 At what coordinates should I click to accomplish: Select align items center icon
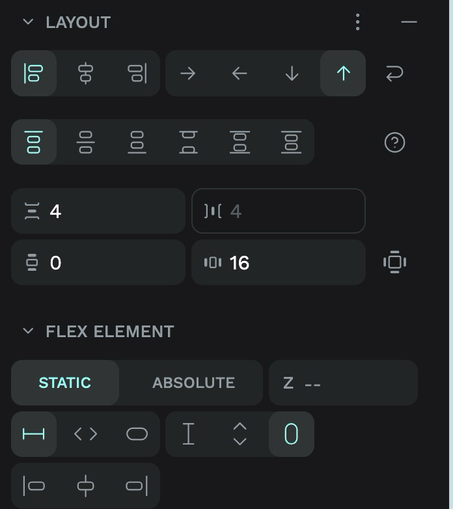(85, 73)
